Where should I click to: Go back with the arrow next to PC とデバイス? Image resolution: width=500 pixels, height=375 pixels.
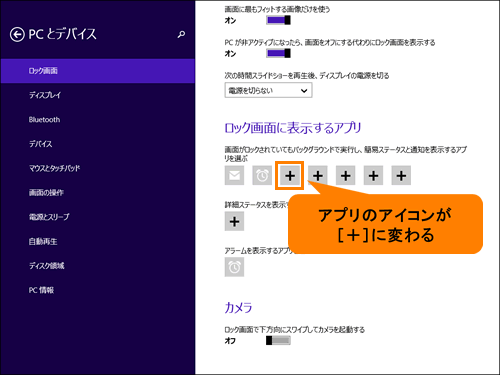[x=17, y=34]
